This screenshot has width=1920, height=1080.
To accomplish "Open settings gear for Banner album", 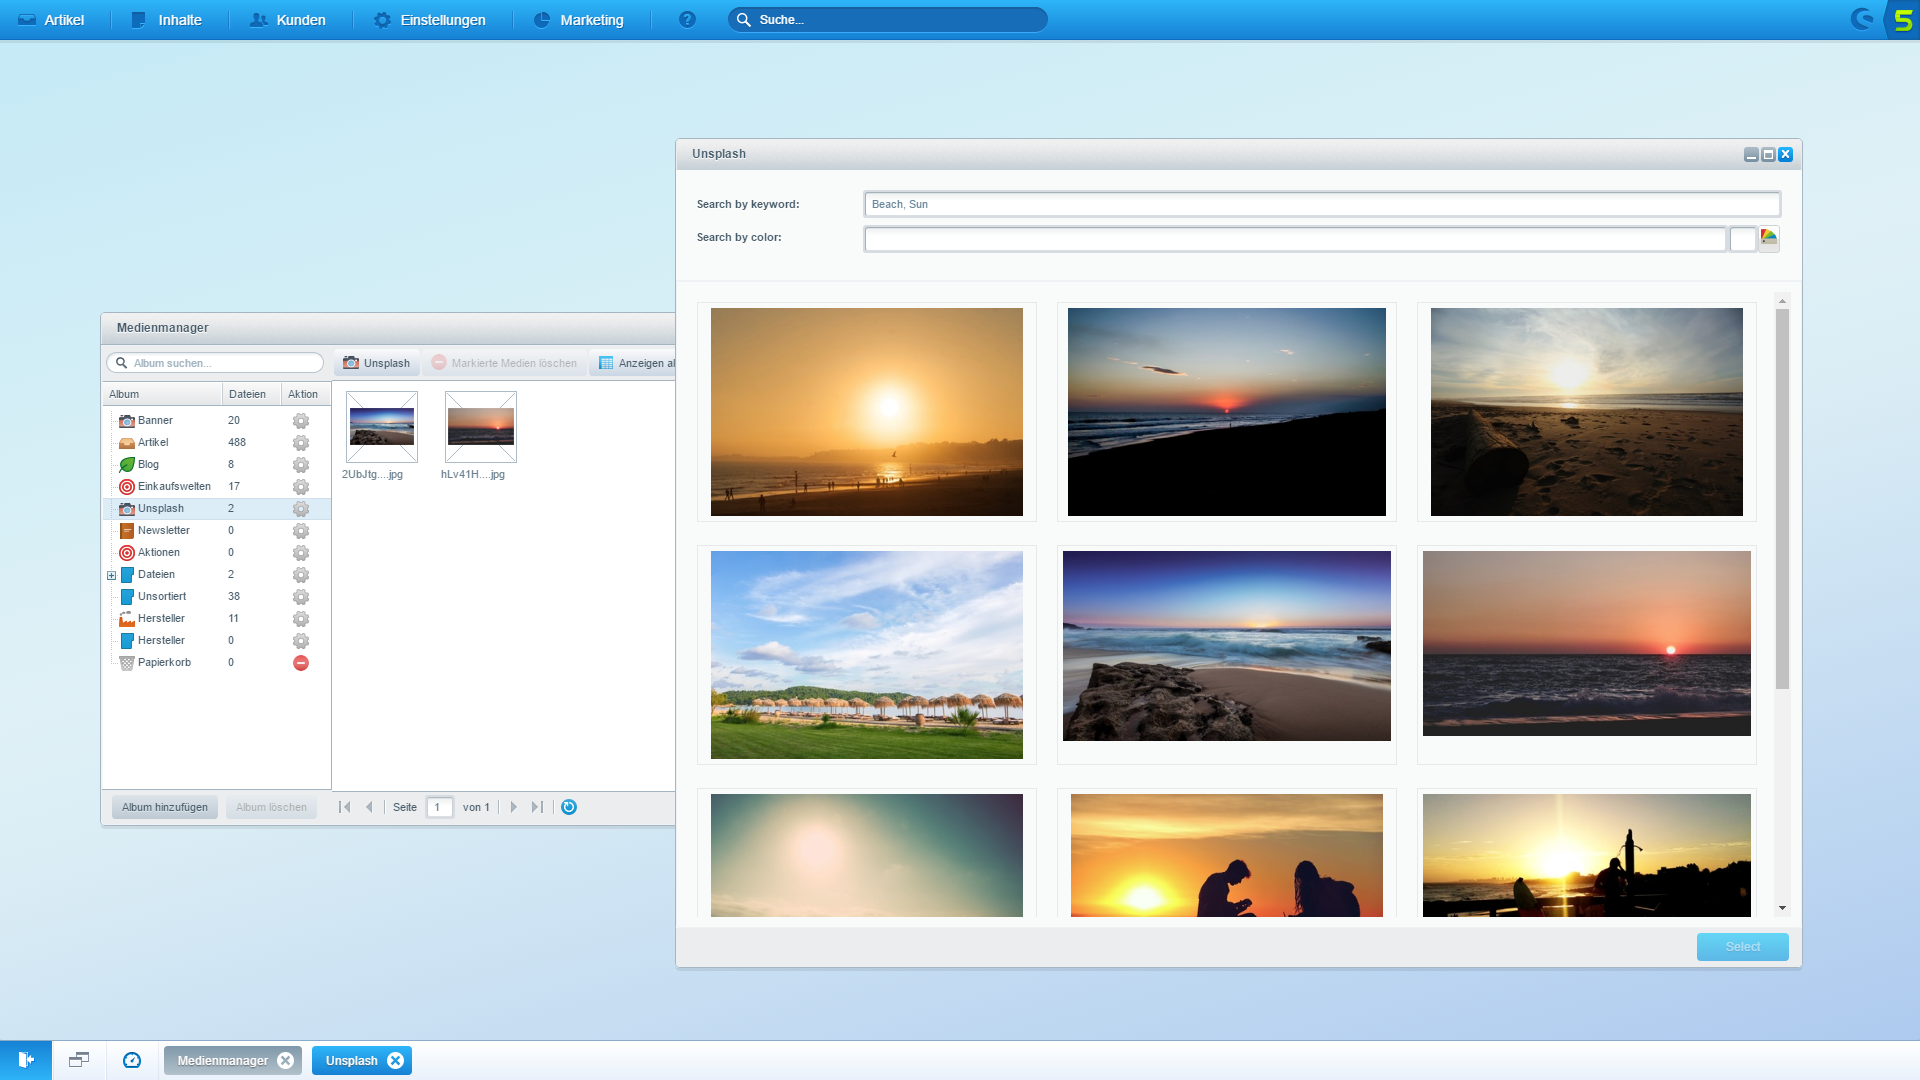I will pos(300,421).
